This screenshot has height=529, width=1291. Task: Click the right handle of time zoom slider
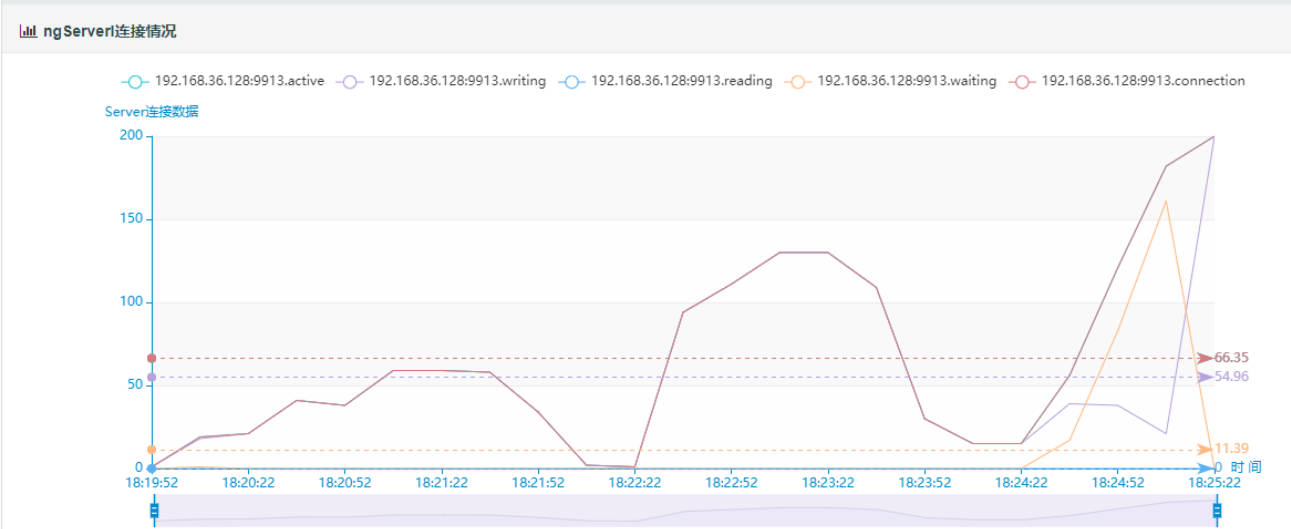click(x=1217, y=511)
